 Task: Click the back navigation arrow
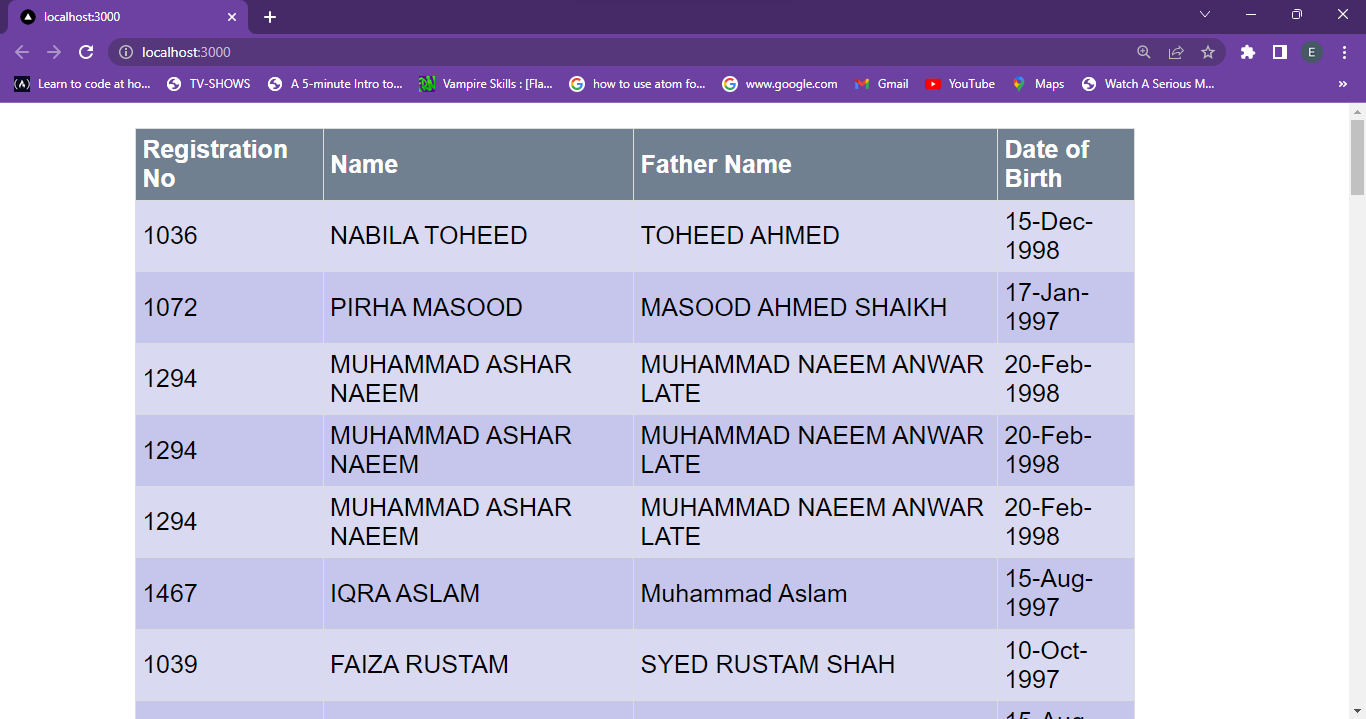pos(22,52)
